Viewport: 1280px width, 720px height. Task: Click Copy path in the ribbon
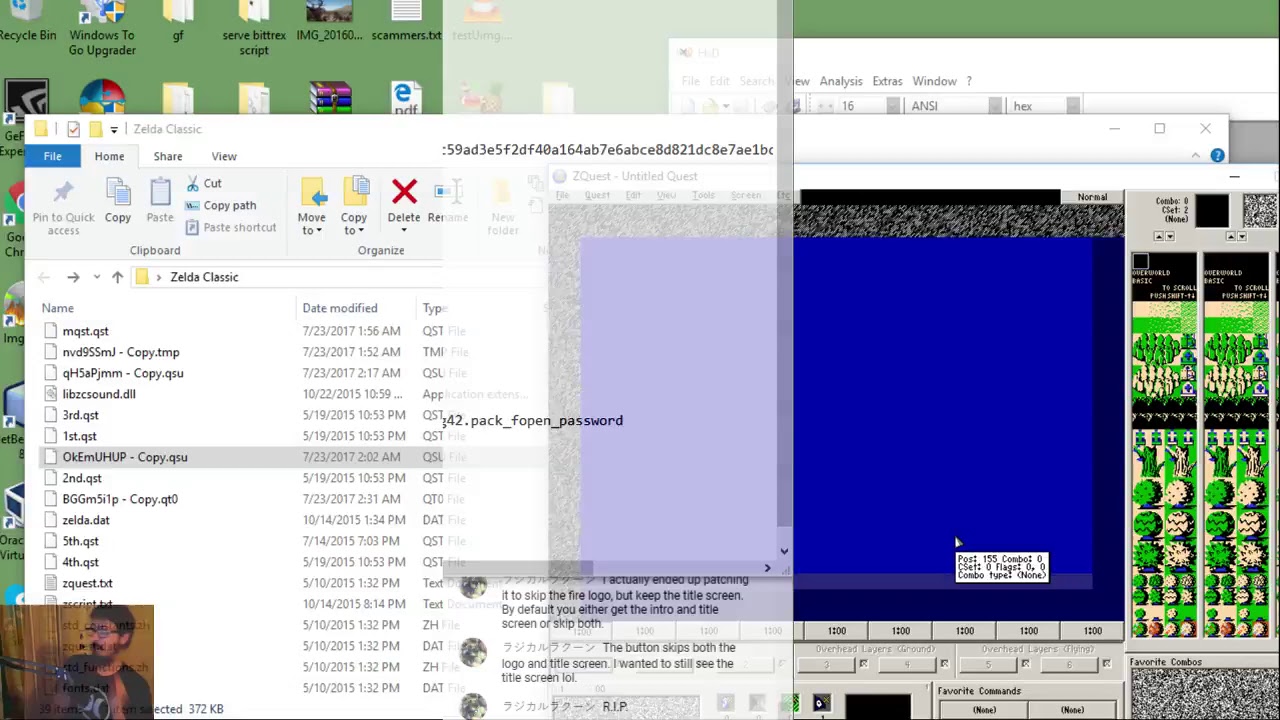coord(221,206)
